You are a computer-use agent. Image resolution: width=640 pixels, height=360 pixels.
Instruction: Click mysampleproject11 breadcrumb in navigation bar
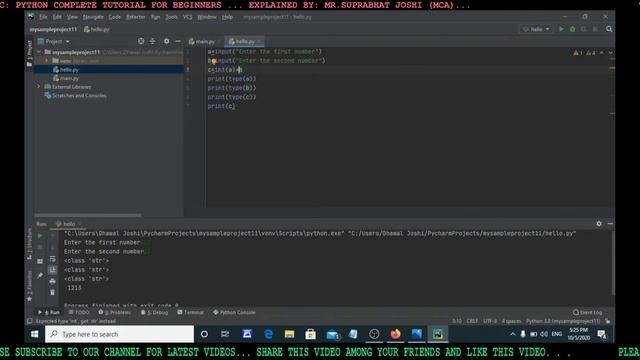coord(53,29)
